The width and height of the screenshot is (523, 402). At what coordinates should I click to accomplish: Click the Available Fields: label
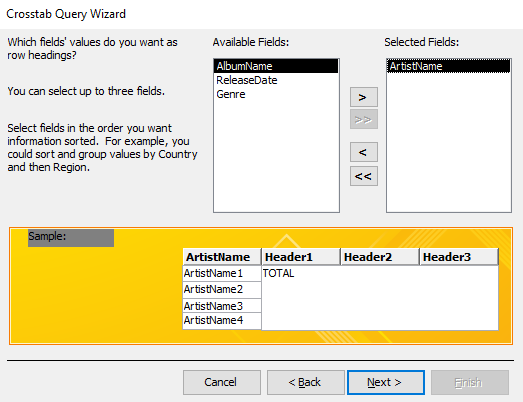(251, 42)
